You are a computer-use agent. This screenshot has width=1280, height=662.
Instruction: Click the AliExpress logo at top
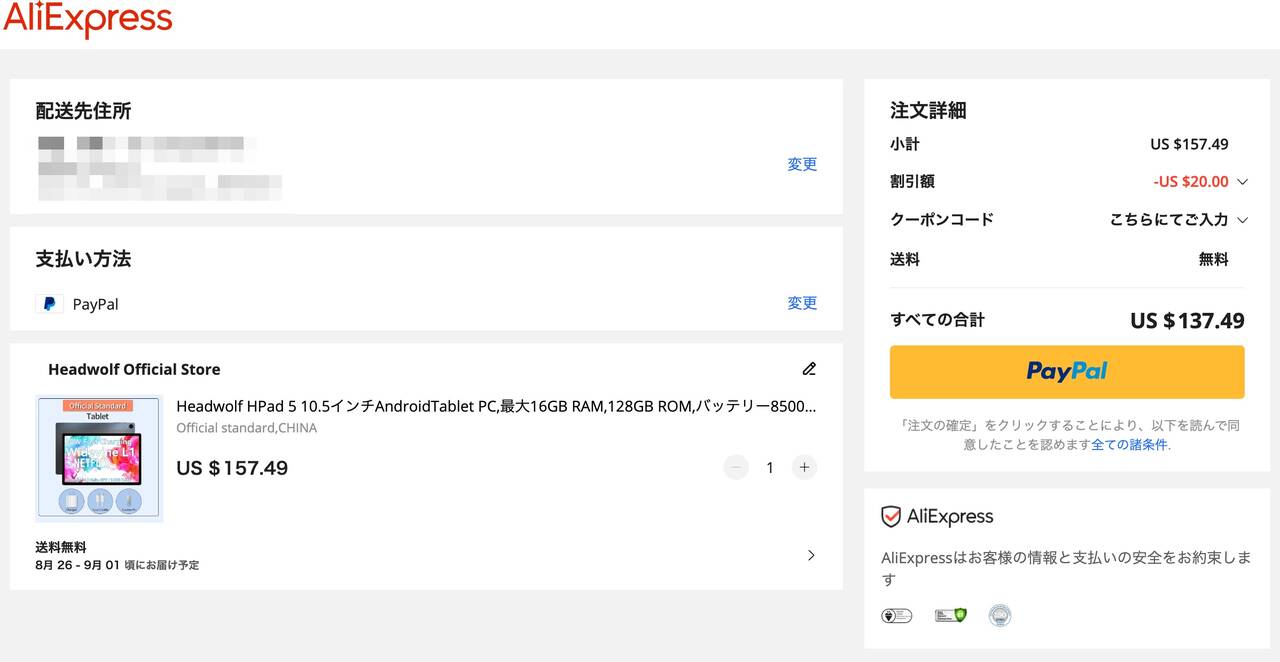tap(88, 20)
